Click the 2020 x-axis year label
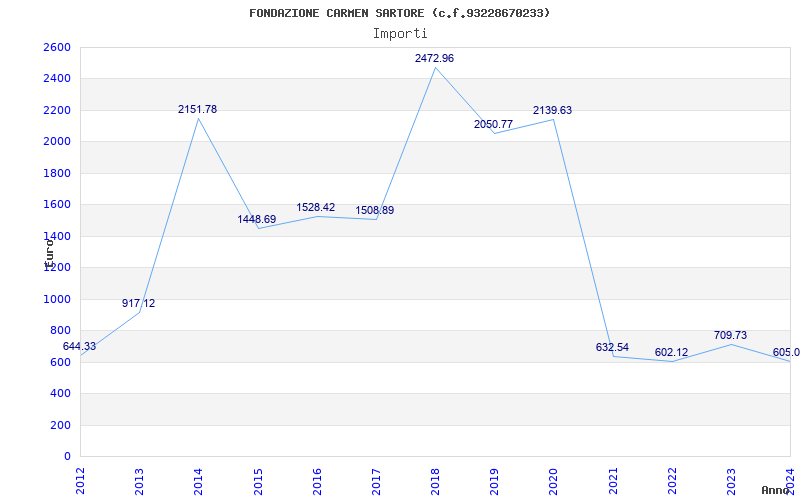Viewport: 800px width, 500px height. pos(554,480)
